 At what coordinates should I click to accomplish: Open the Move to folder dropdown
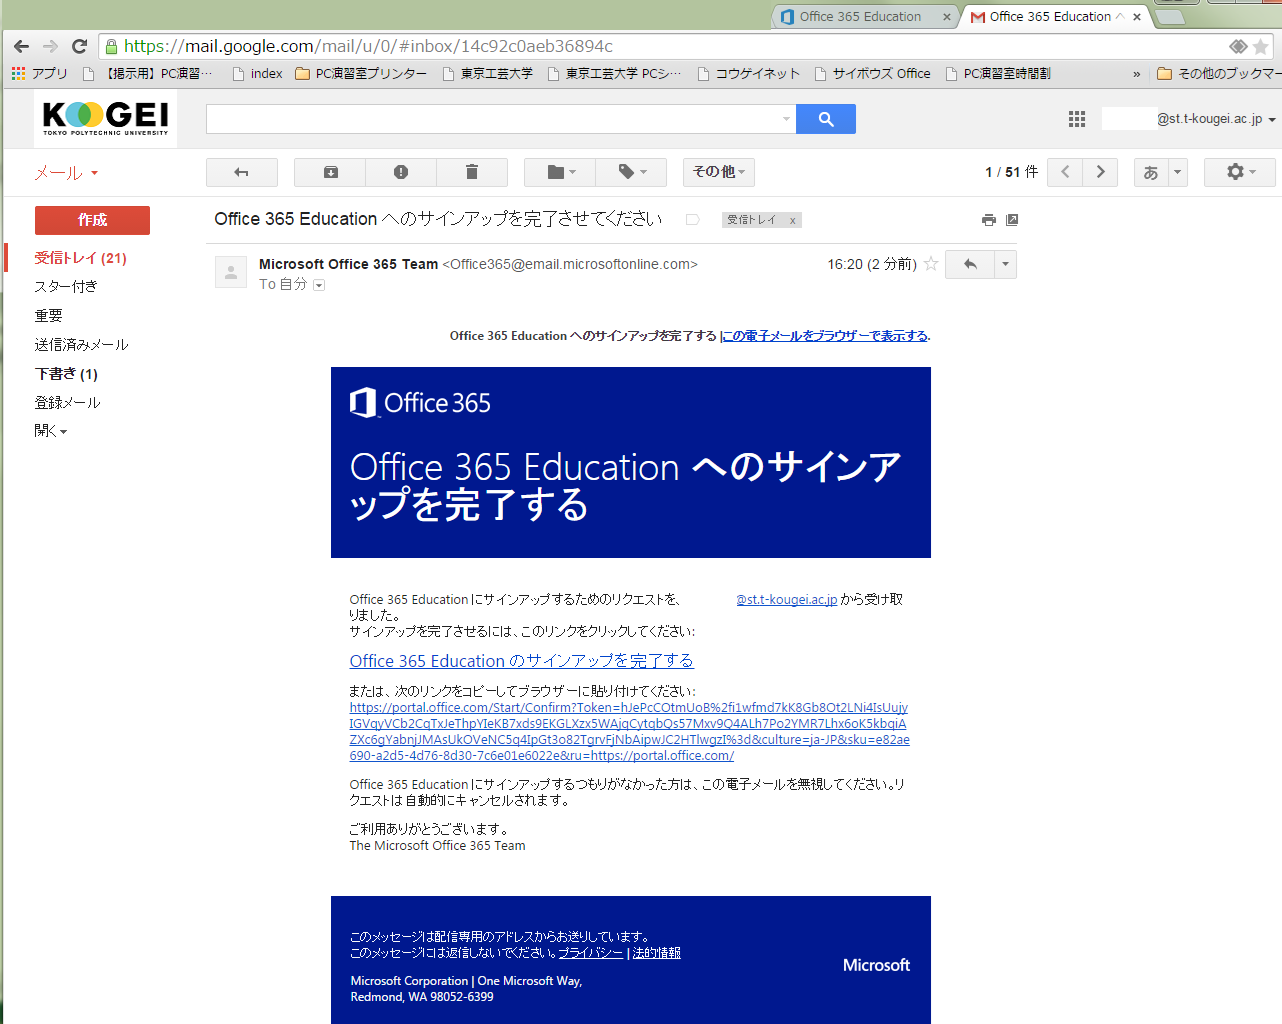tap(560, 172)
